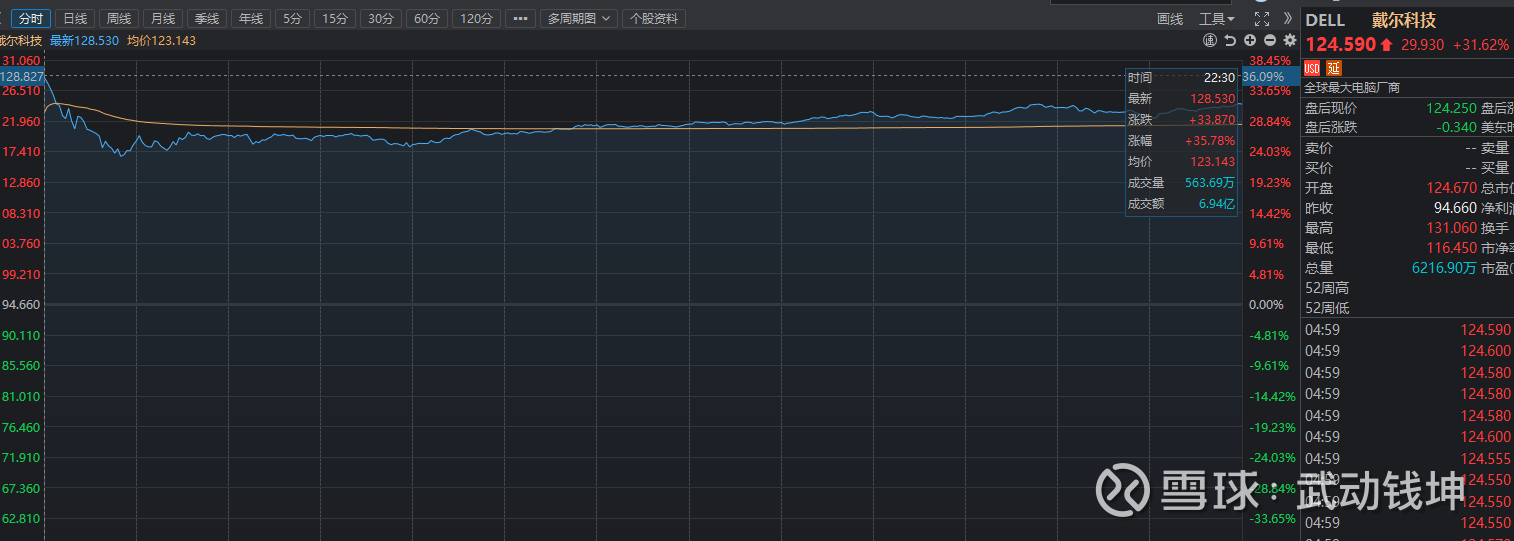
Task: Click the opening price 124.670
Action: tap(1451, 188)
